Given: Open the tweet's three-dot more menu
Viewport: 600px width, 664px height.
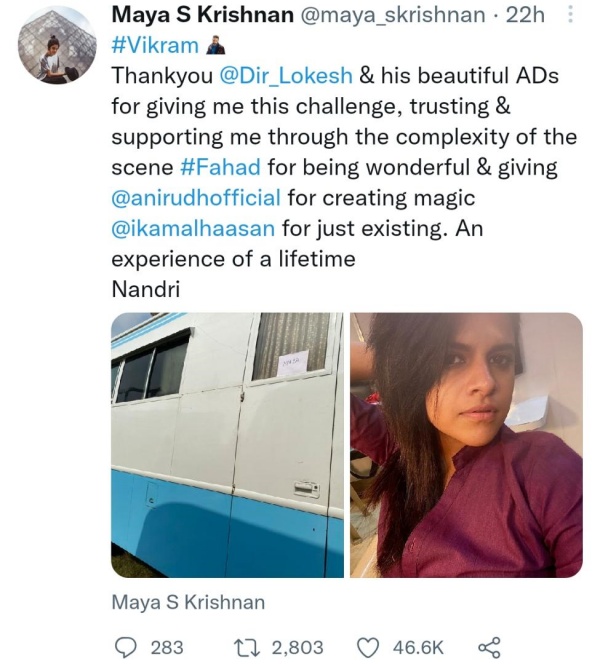Looking at the screenshot, I should 570,16.
